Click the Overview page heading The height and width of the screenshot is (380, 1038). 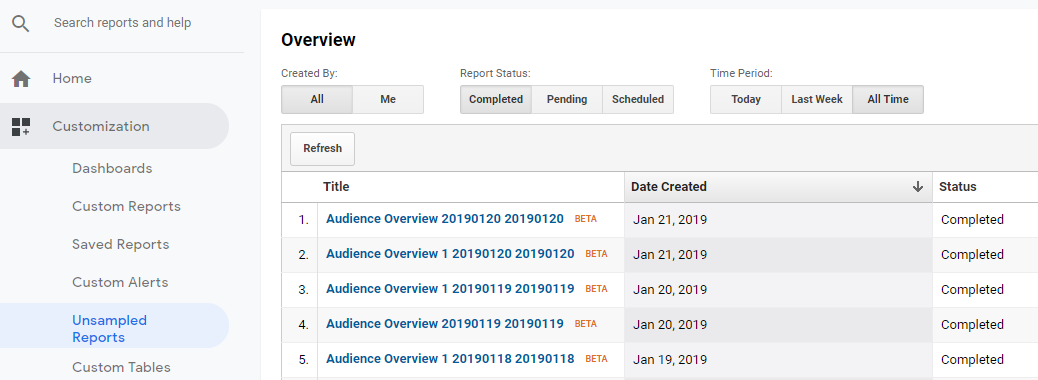318,40
